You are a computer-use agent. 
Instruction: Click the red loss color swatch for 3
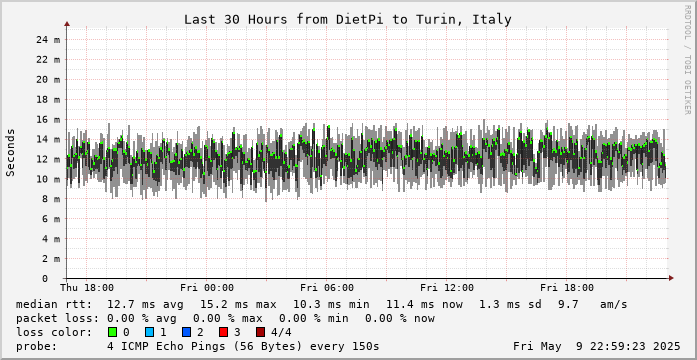224,332
